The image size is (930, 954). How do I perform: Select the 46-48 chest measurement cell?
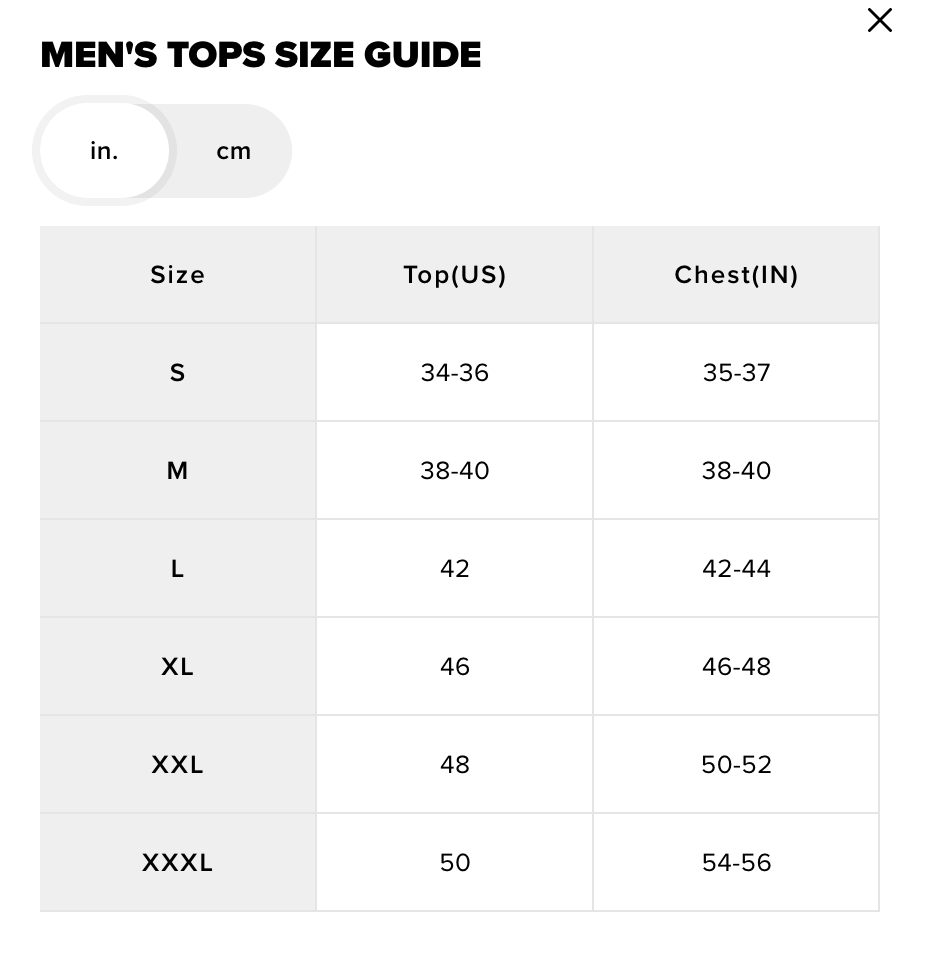[x=736, y=667]
